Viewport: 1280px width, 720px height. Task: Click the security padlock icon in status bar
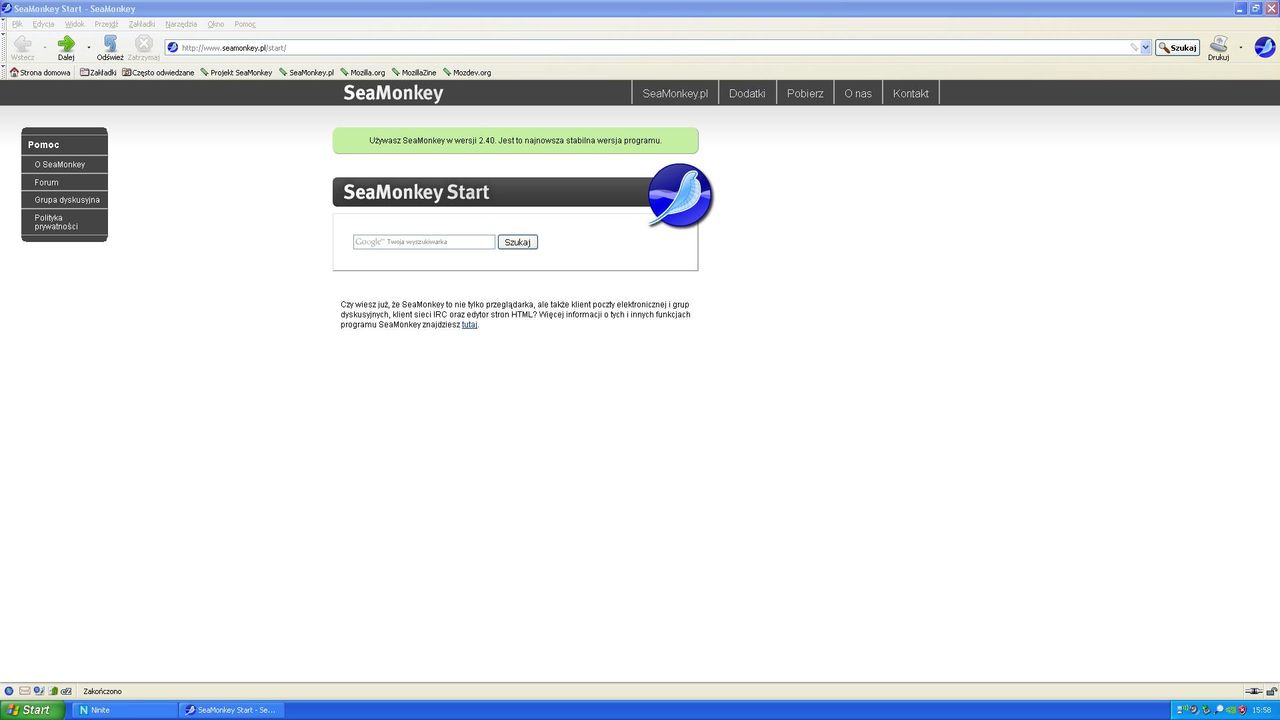click(x=1270, y=691)
